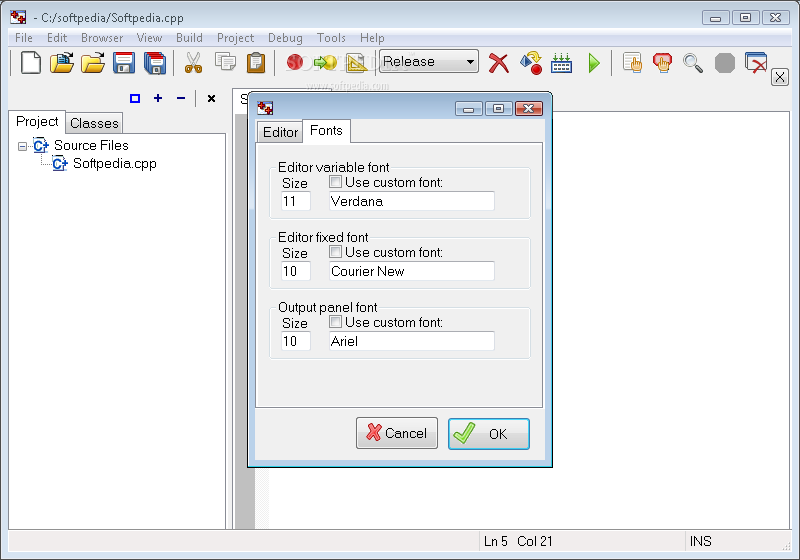Image resolution: width=800 pixels, height=560 pixels.
Task: Open the File menu
Action: click(x=23, y=38)
